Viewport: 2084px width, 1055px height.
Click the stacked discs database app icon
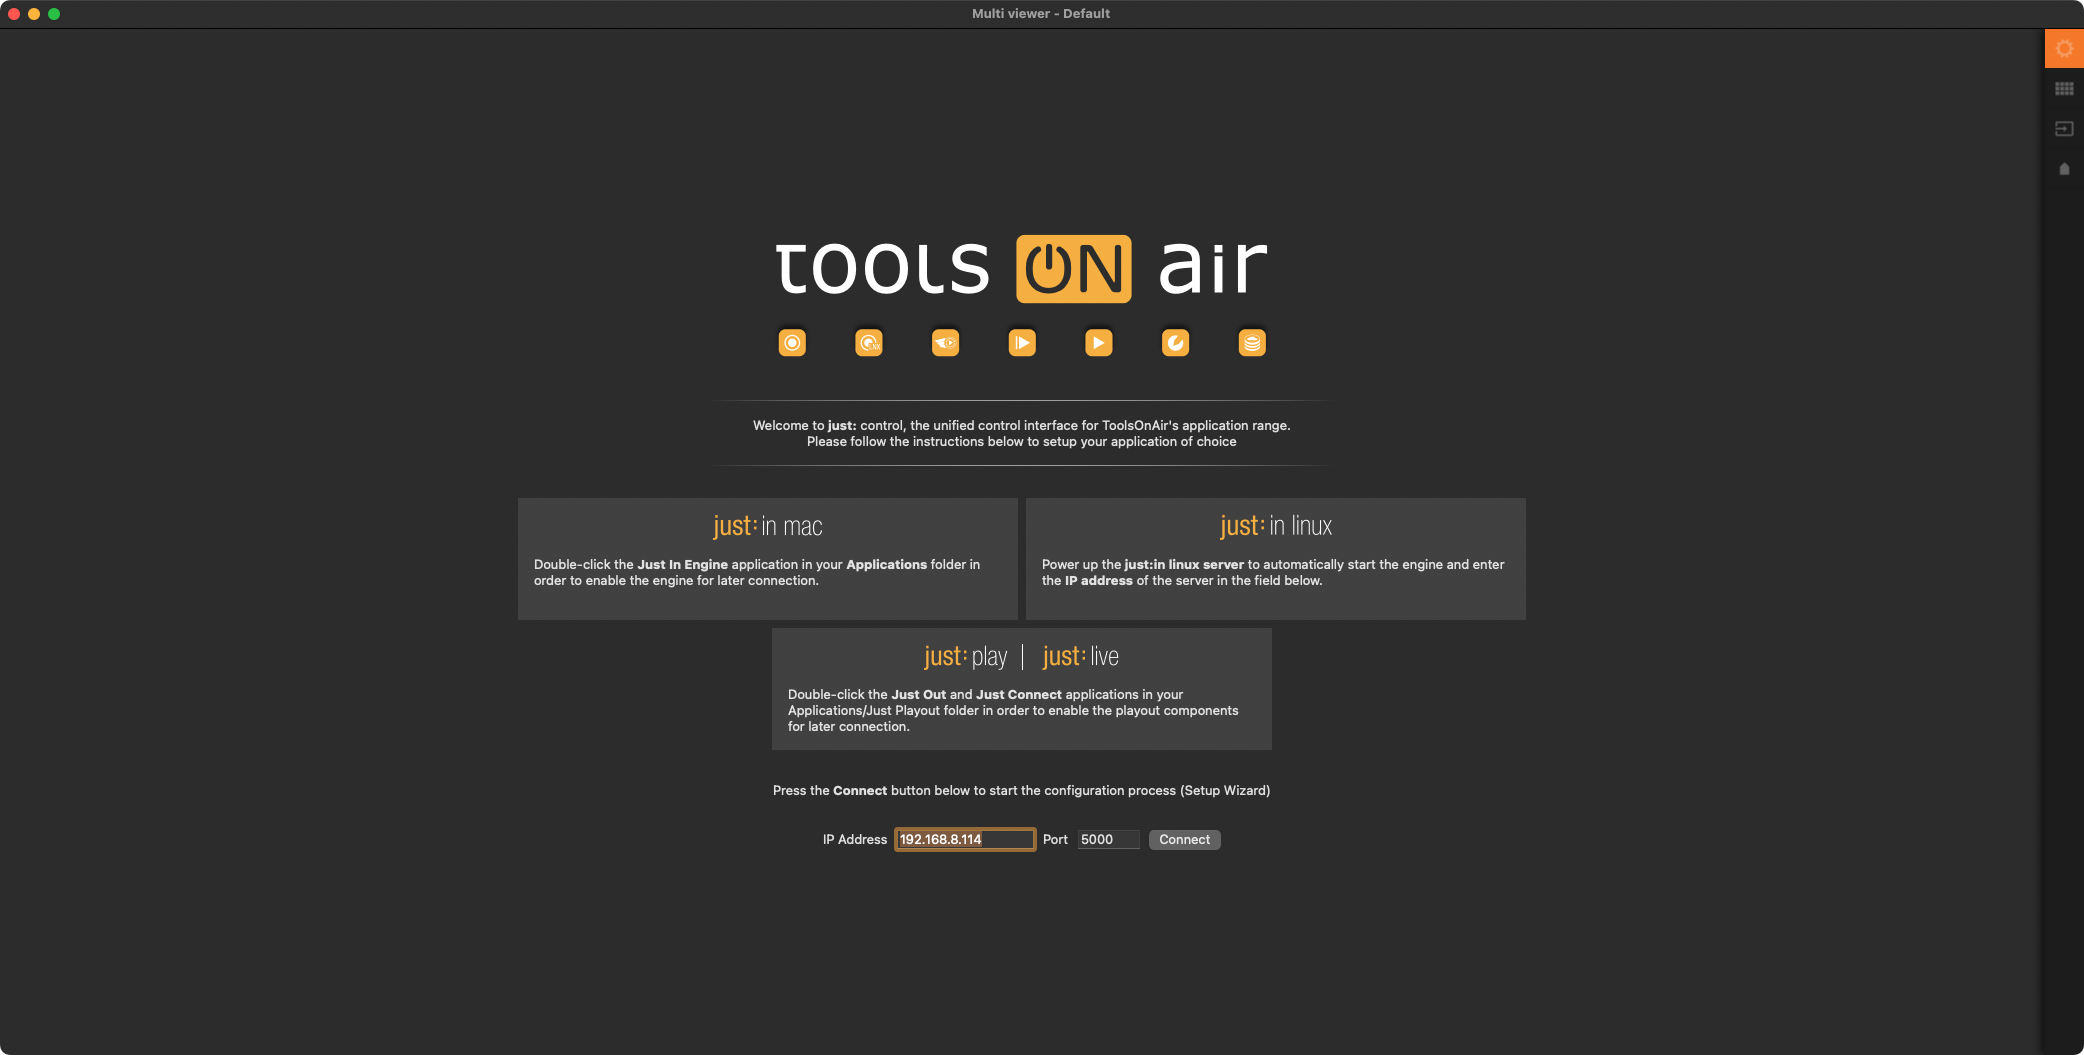click(1252, 343)
